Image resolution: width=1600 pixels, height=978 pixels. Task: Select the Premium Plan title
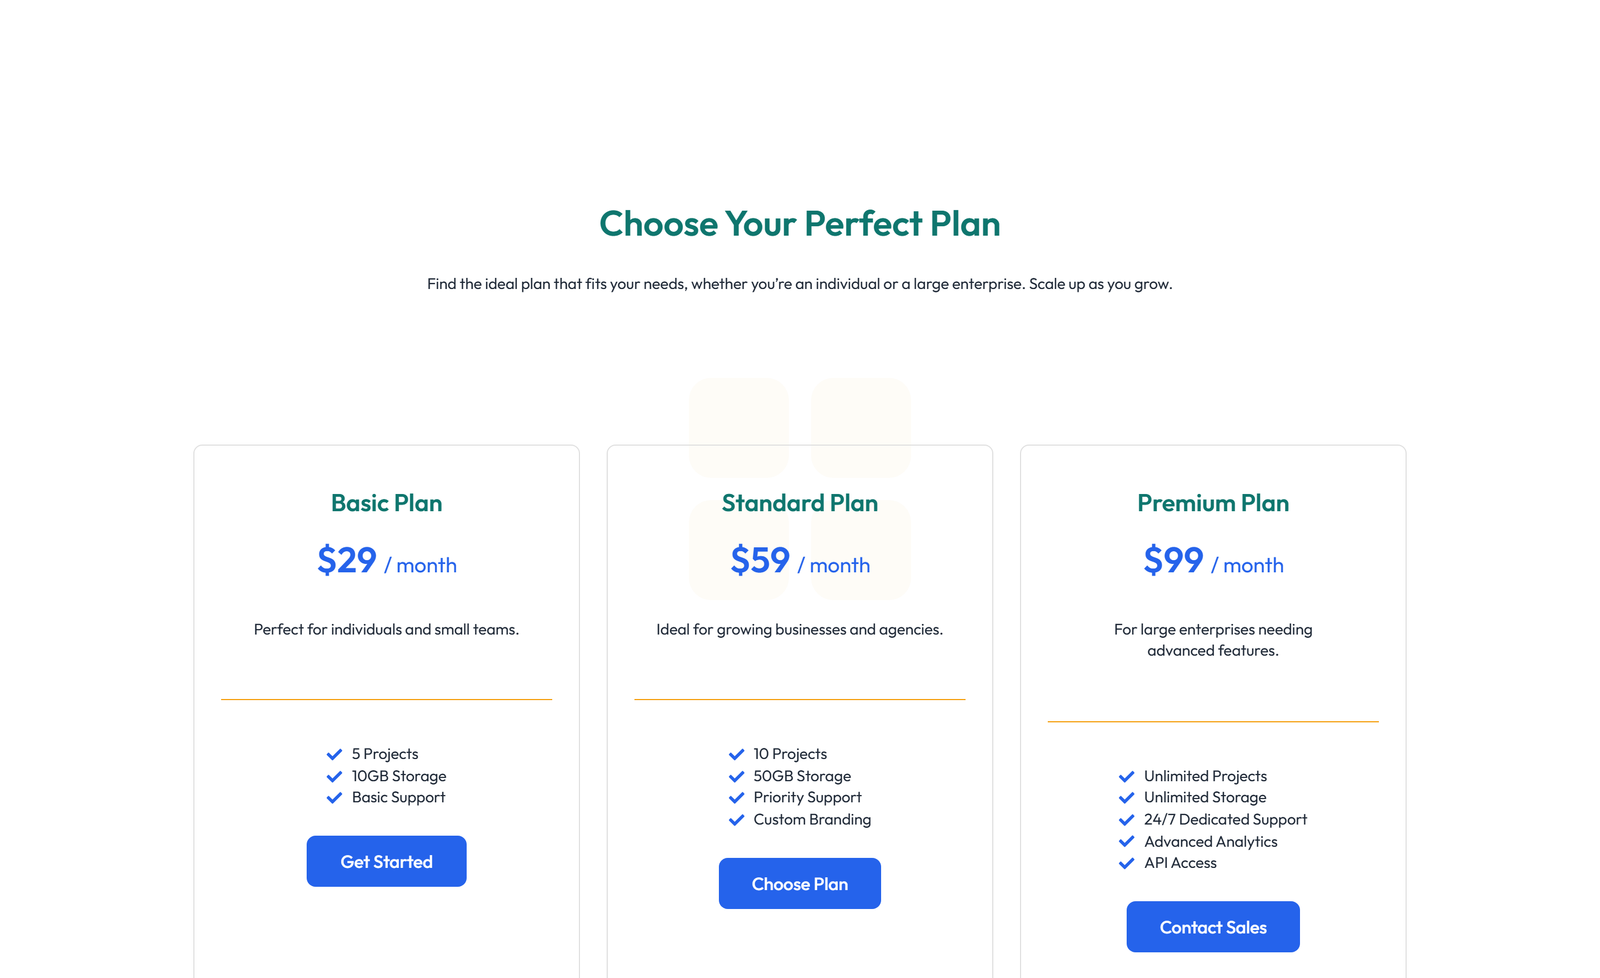[x=1212, y=503]
